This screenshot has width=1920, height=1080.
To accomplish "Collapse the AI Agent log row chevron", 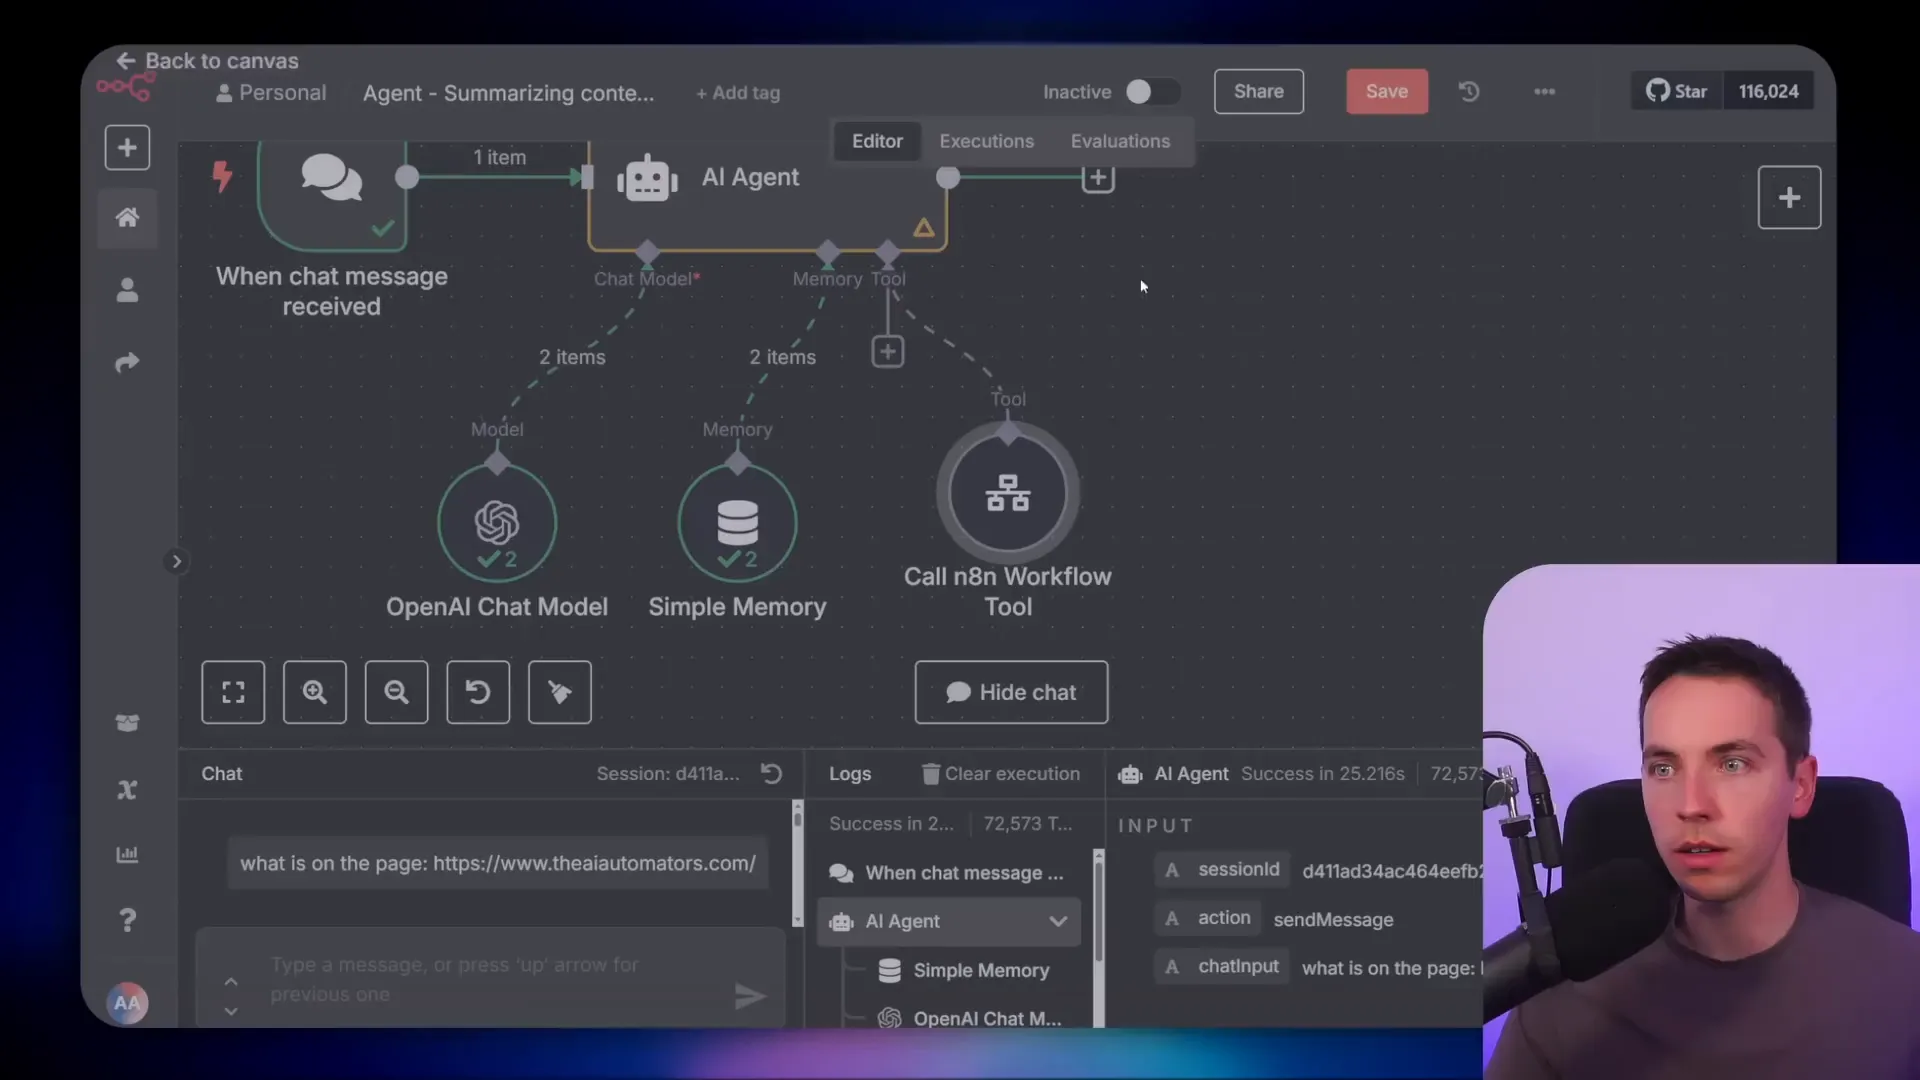I will pos(1058,922).
